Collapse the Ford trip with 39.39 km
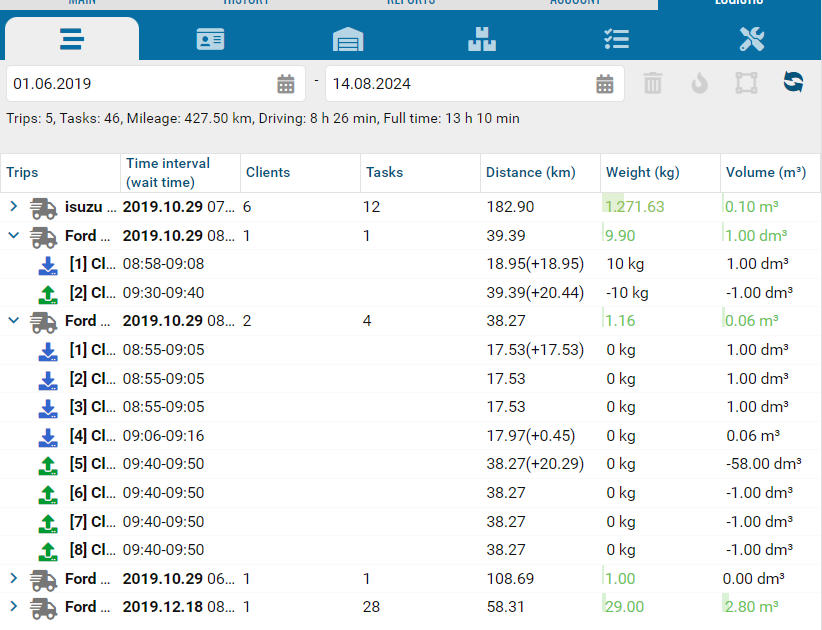Image resolution: width=822 pixels, height=630 pixels. point(14,236)
